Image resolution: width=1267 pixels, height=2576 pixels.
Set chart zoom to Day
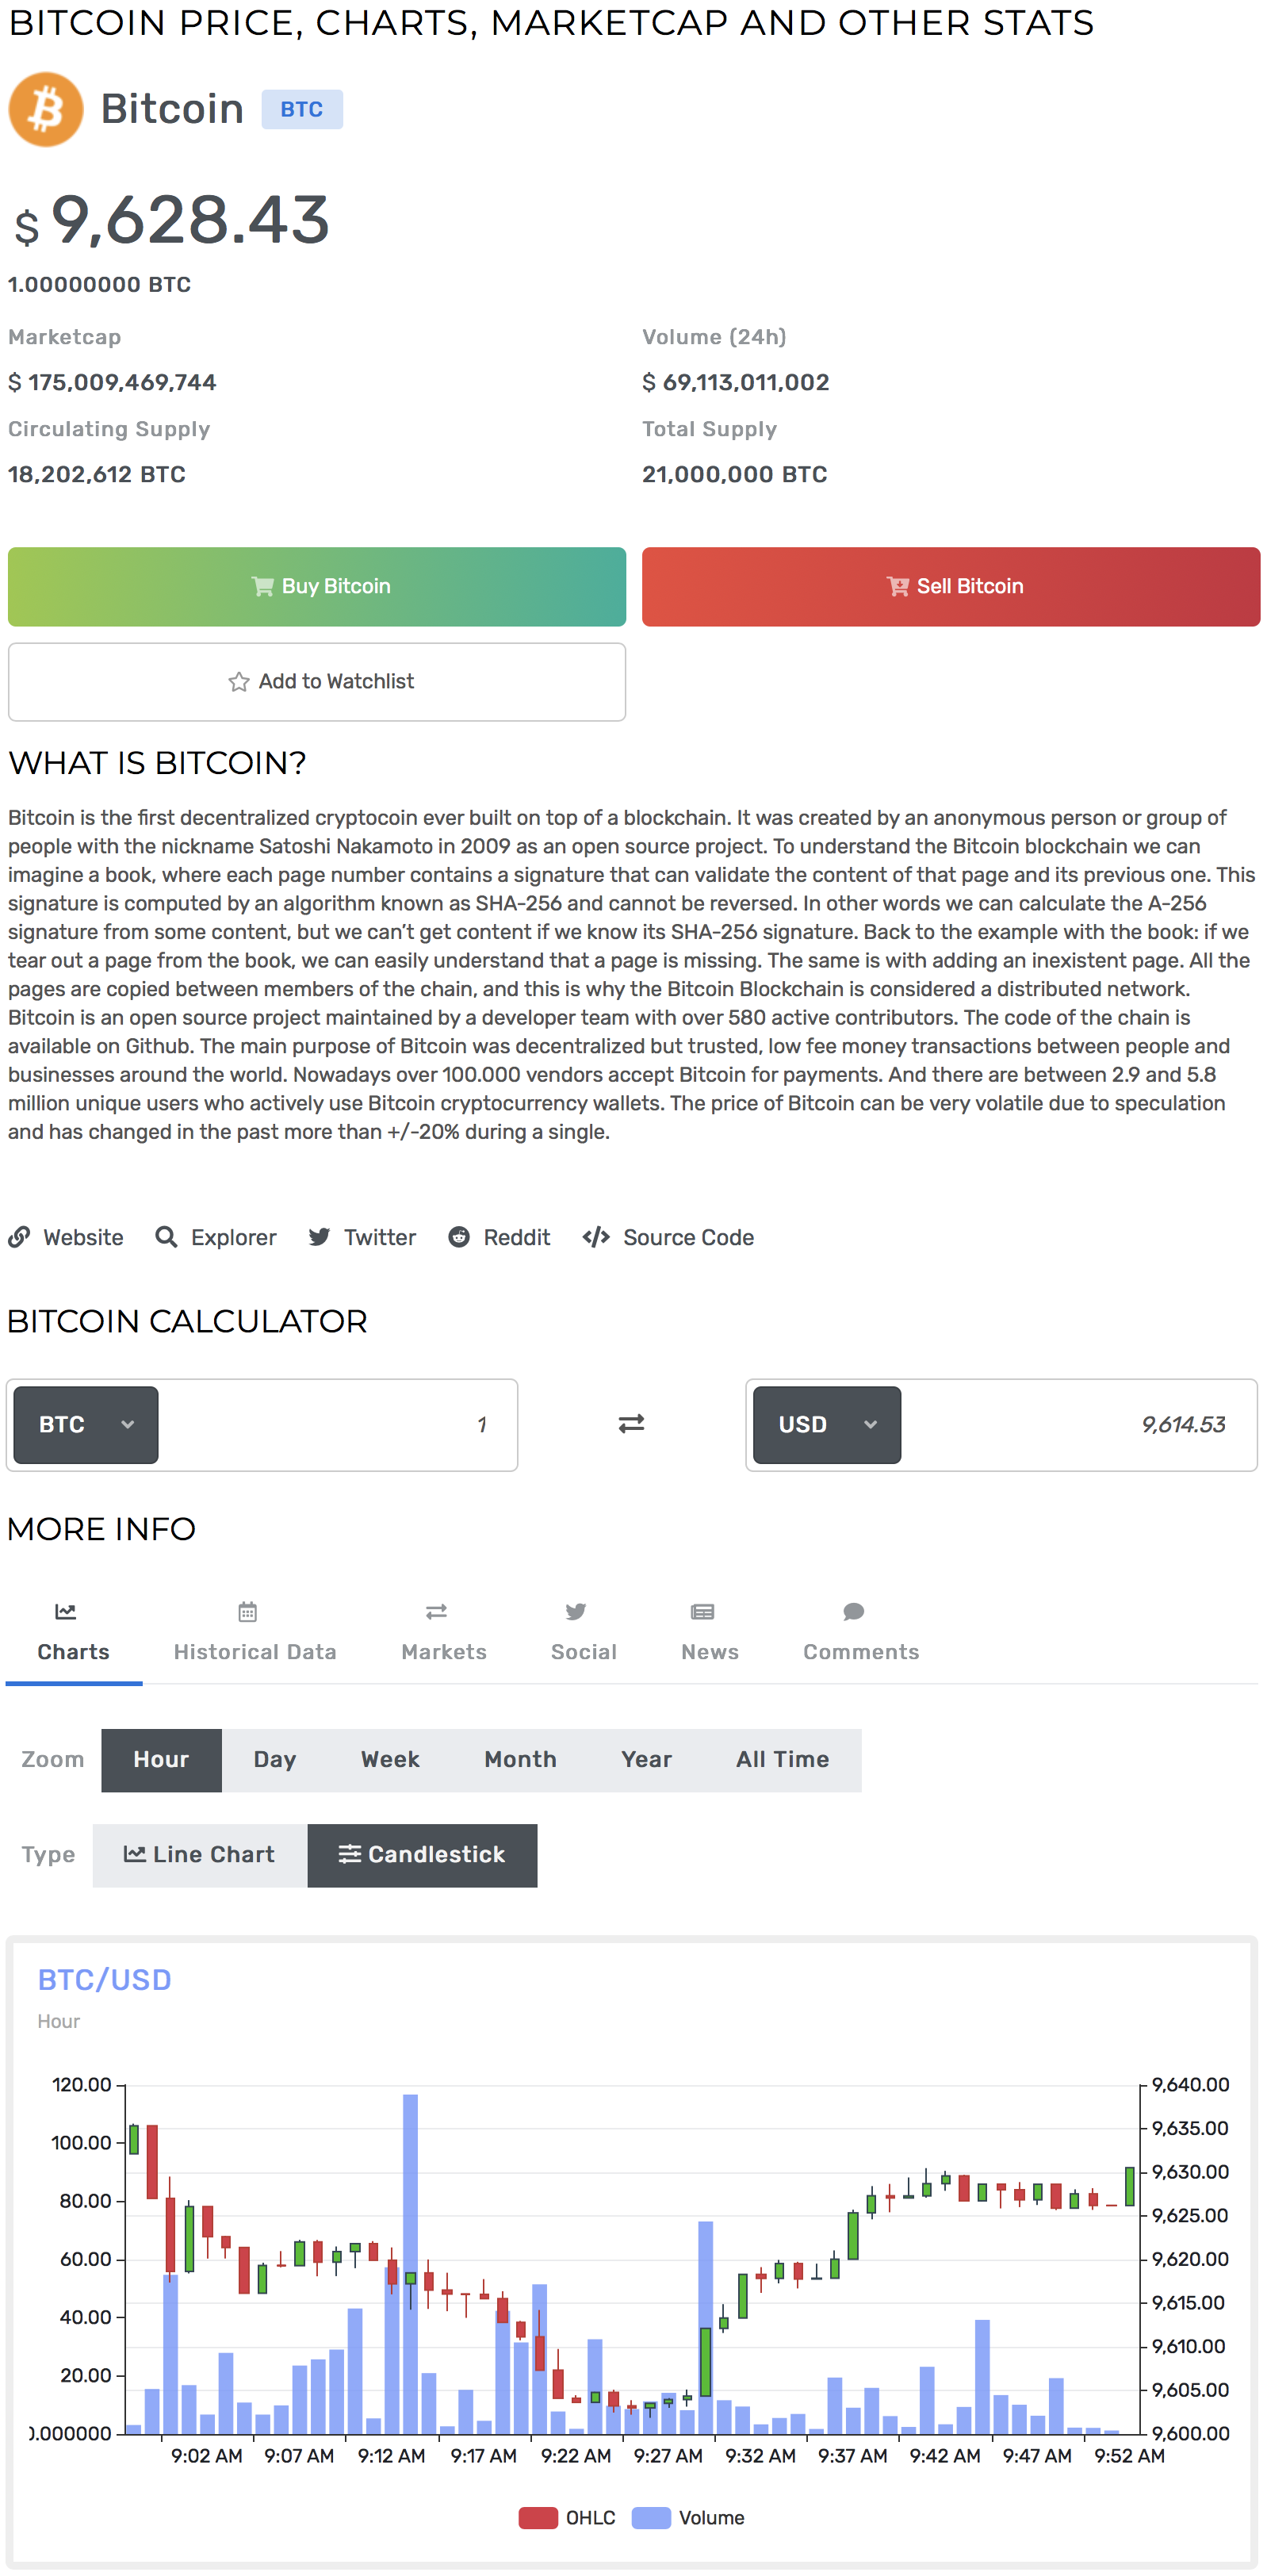pyautogui.click(x=274, y=1760)
